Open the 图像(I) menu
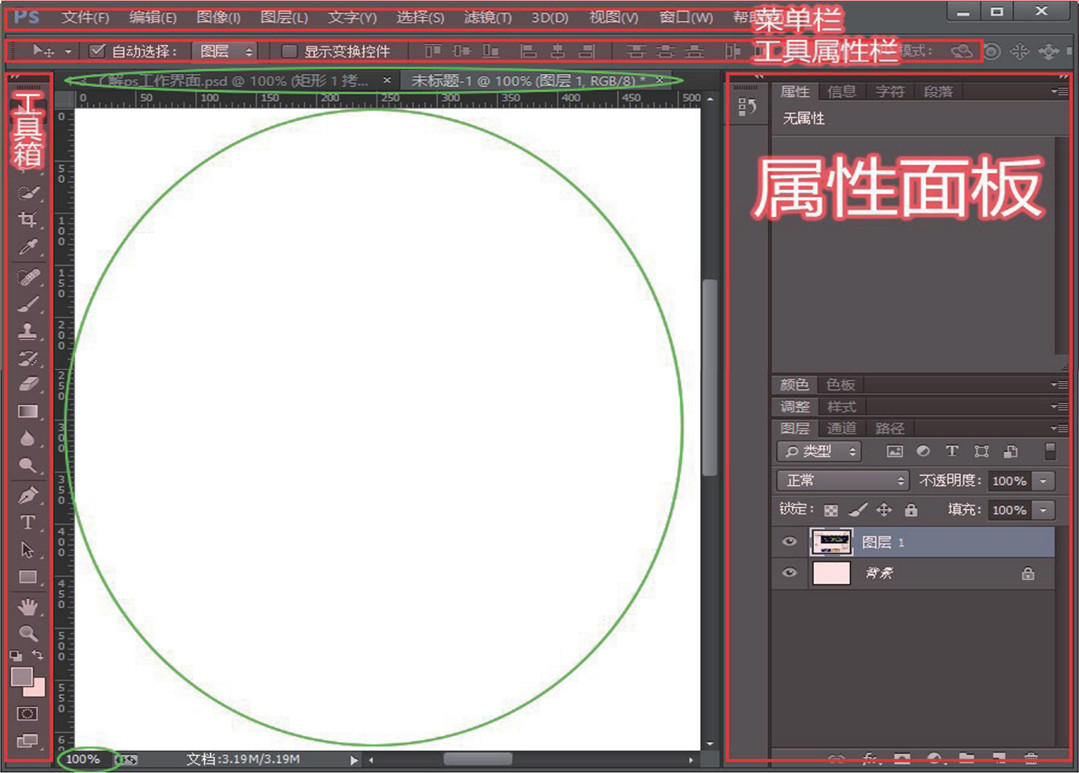 218,17
